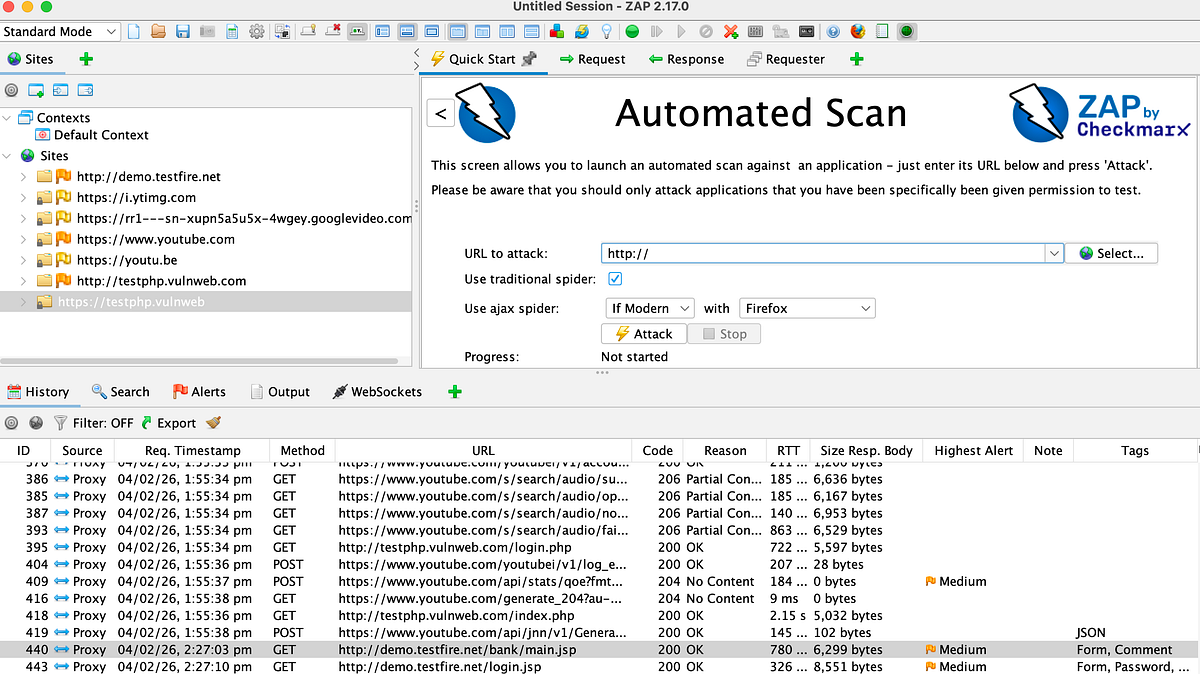Select Default Context in the tree
1200x674 pixels.
101,135
